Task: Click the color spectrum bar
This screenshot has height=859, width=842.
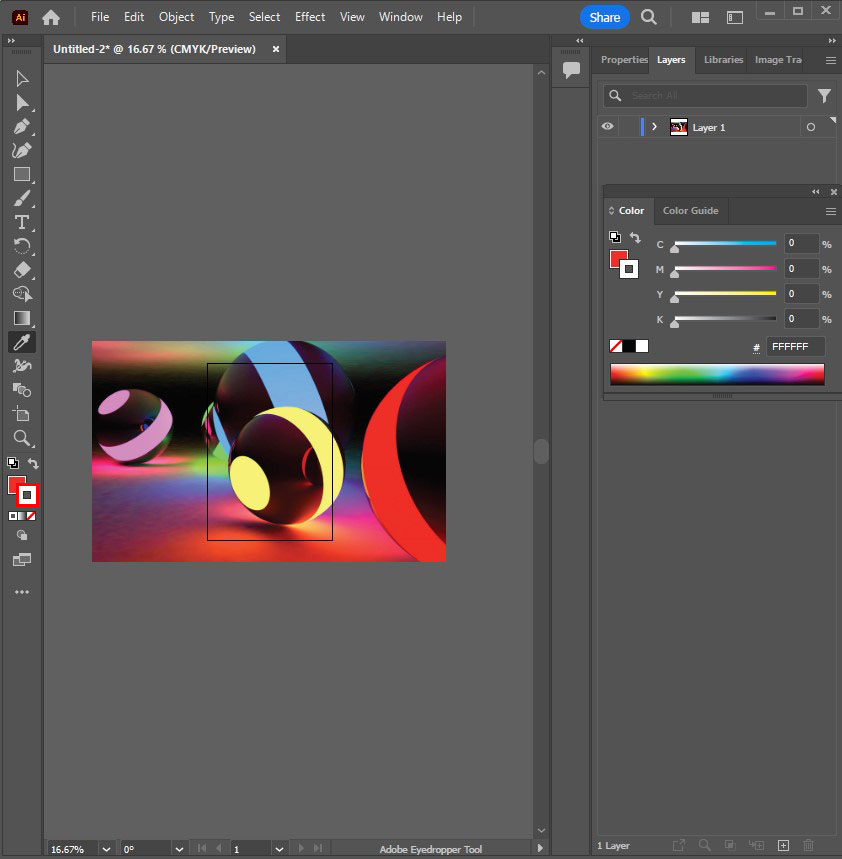Action: 717,374
